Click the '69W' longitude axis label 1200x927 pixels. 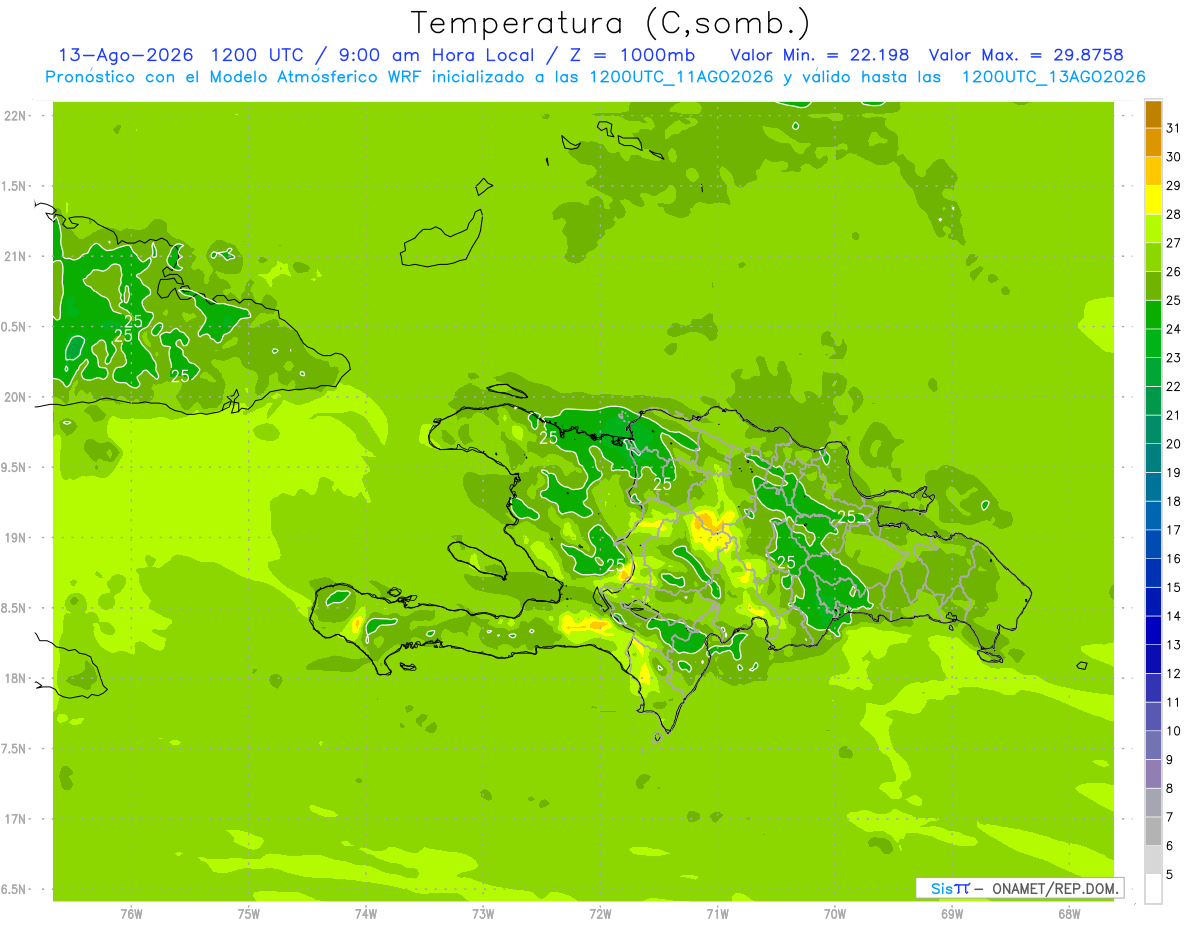pos(952,914)
